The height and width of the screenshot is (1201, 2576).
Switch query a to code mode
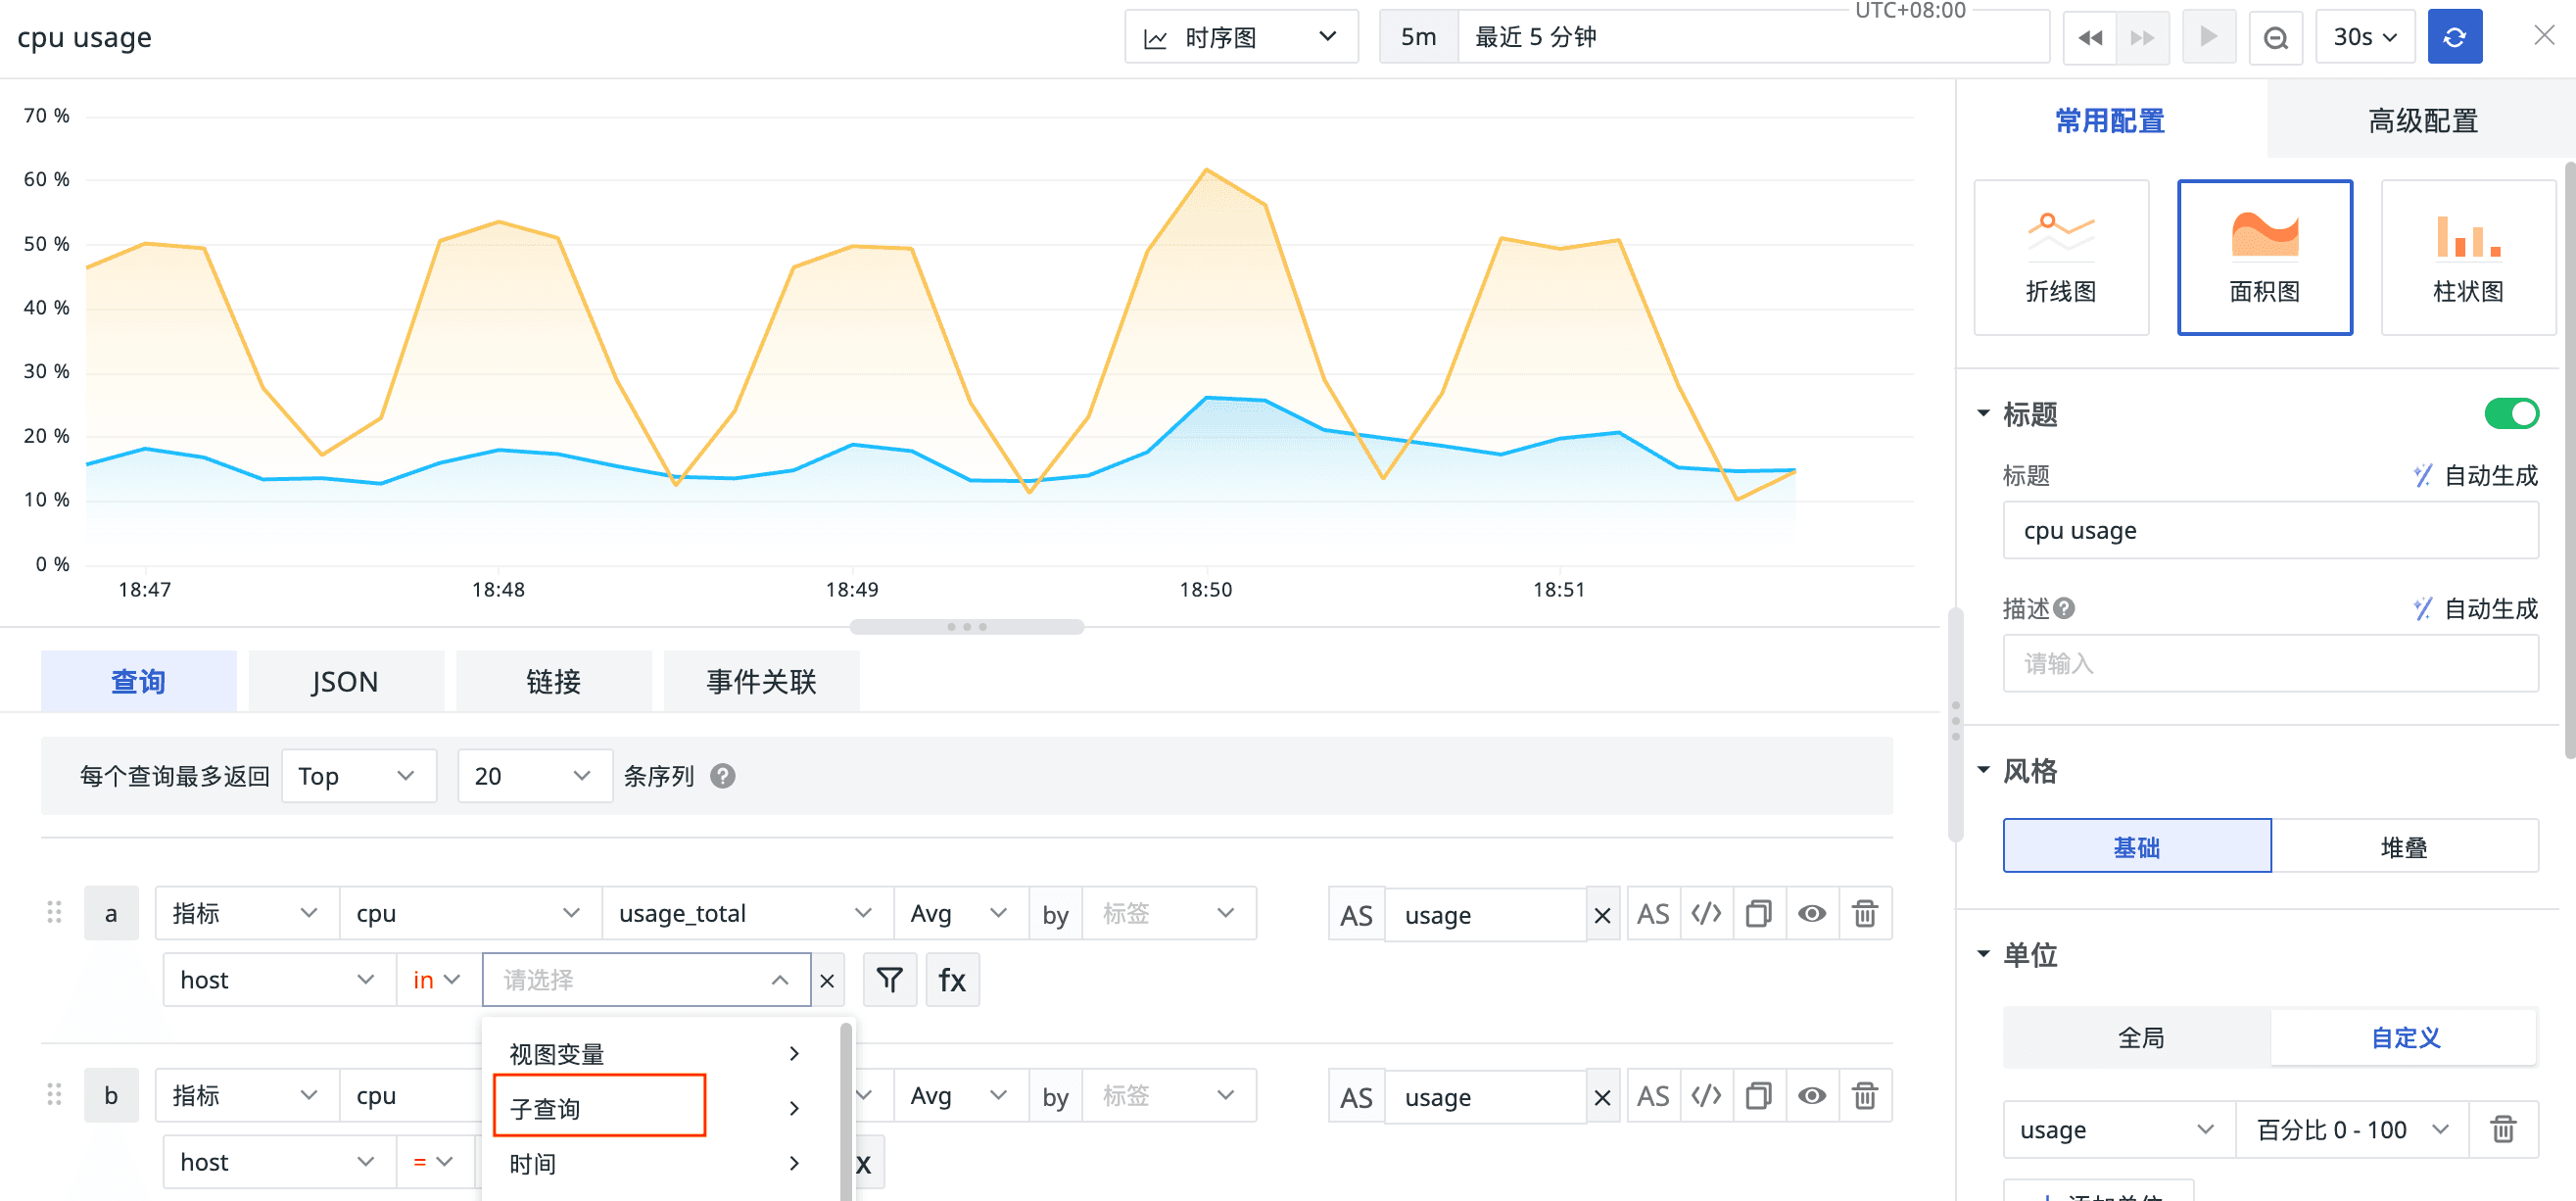coord(1706,913)
